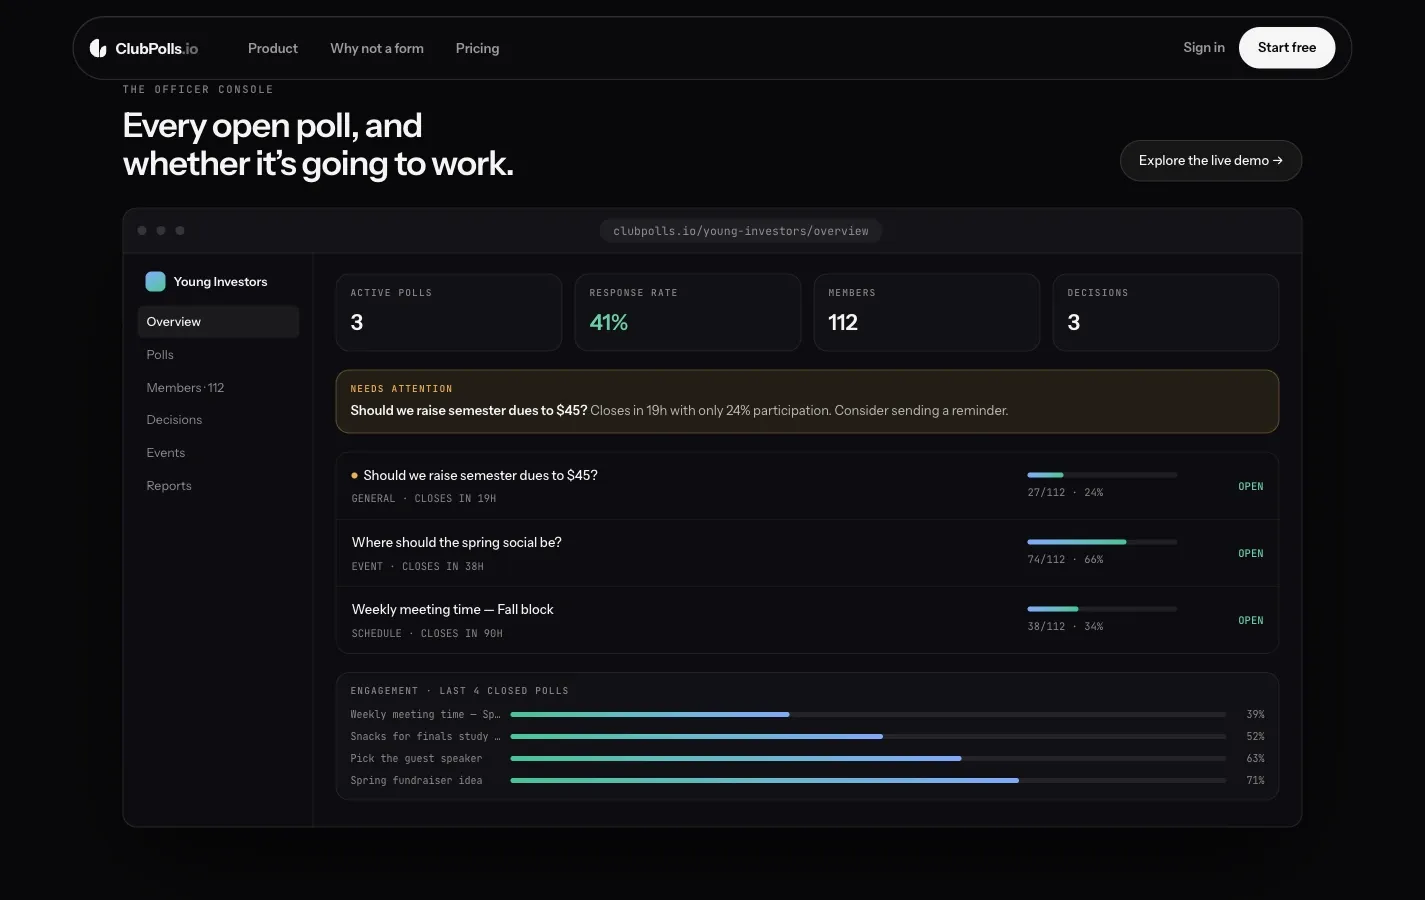Open the Why not a form page

coord(377,48)
